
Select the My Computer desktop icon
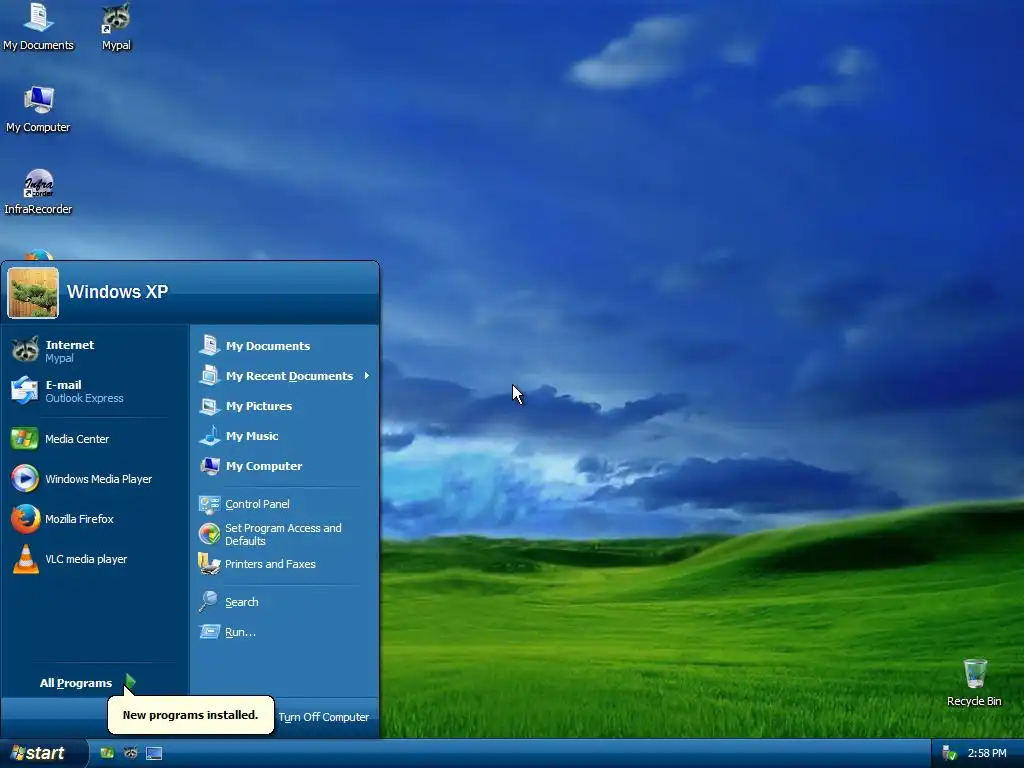coord(38,109)
